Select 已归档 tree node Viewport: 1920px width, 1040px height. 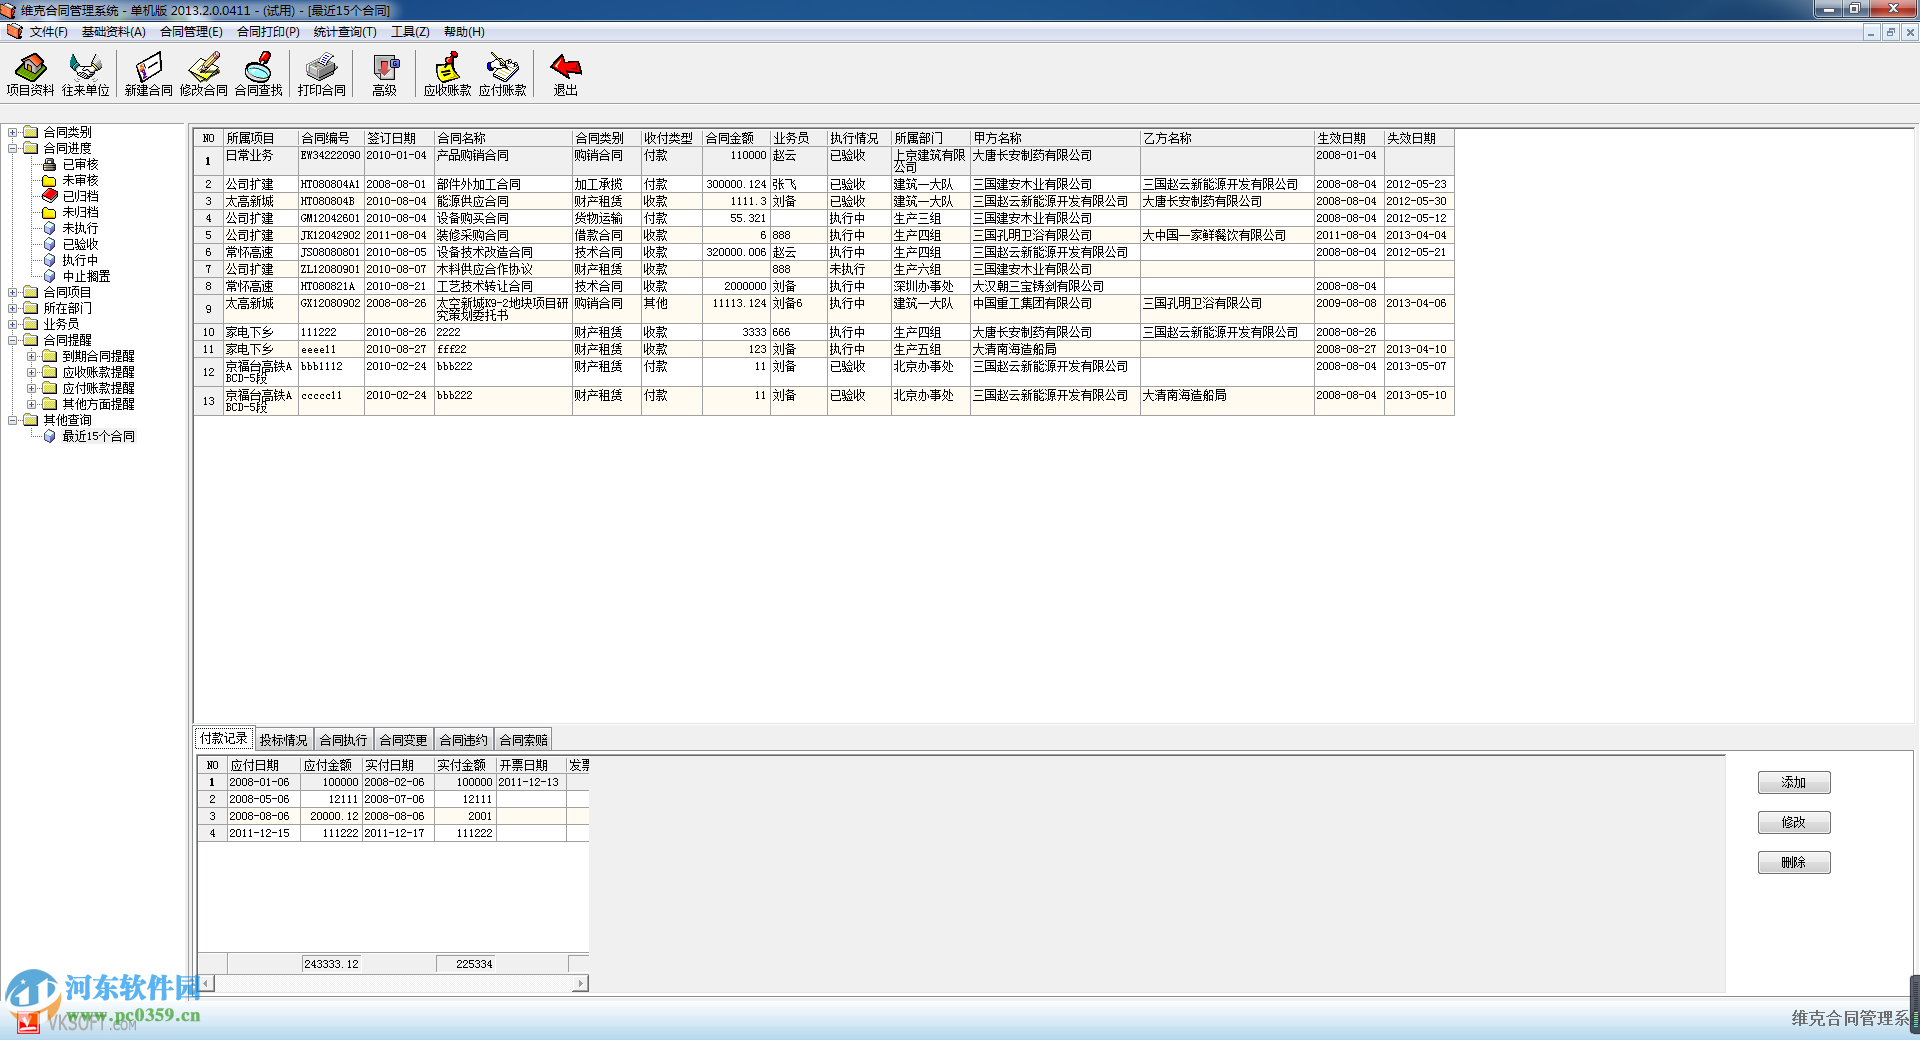point(80,196)
